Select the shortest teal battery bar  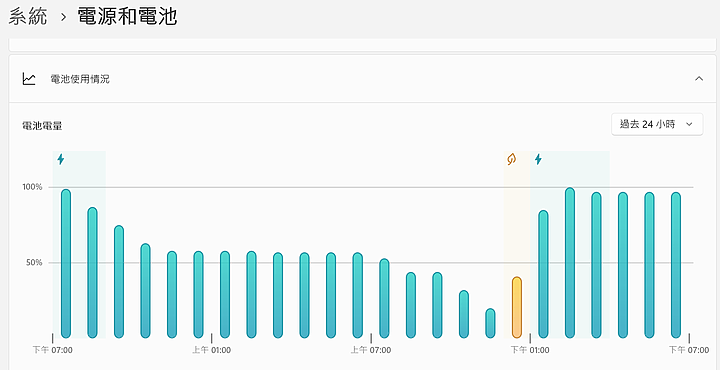490,323
